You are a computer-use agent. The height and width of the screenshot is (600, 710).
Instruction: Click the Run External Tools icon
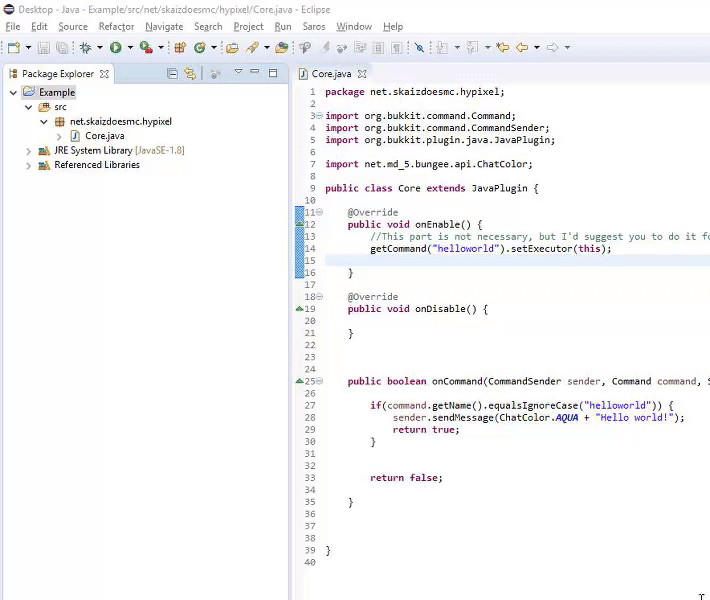[146, 48]
